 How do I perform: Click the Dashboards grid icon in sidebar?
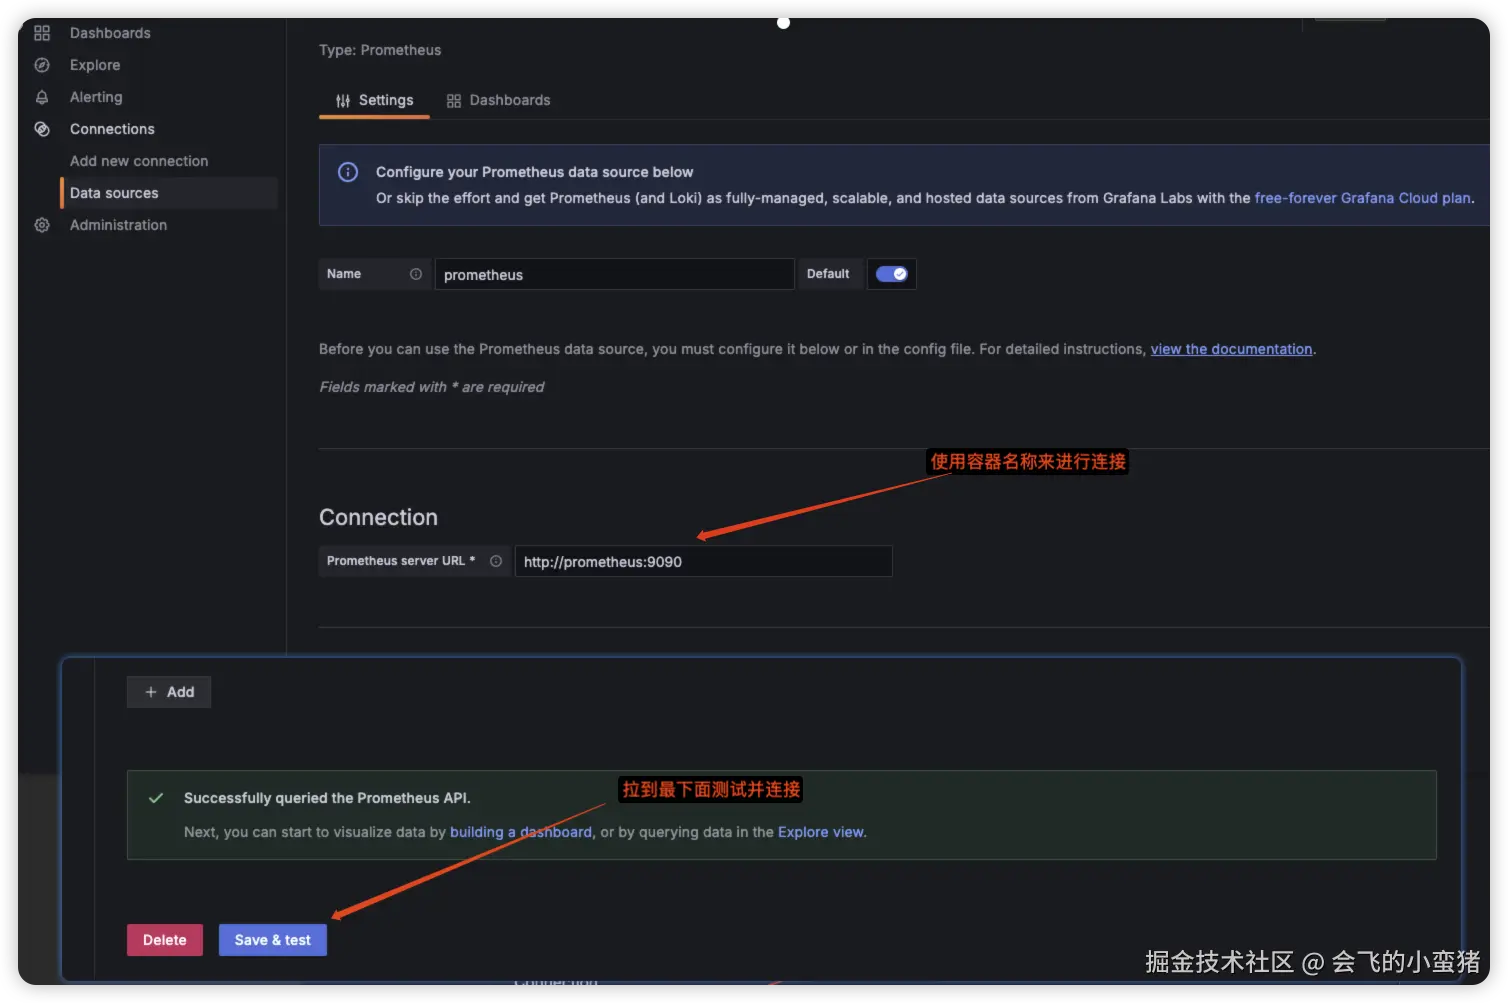pyautogui.click(x=42, y=33)
